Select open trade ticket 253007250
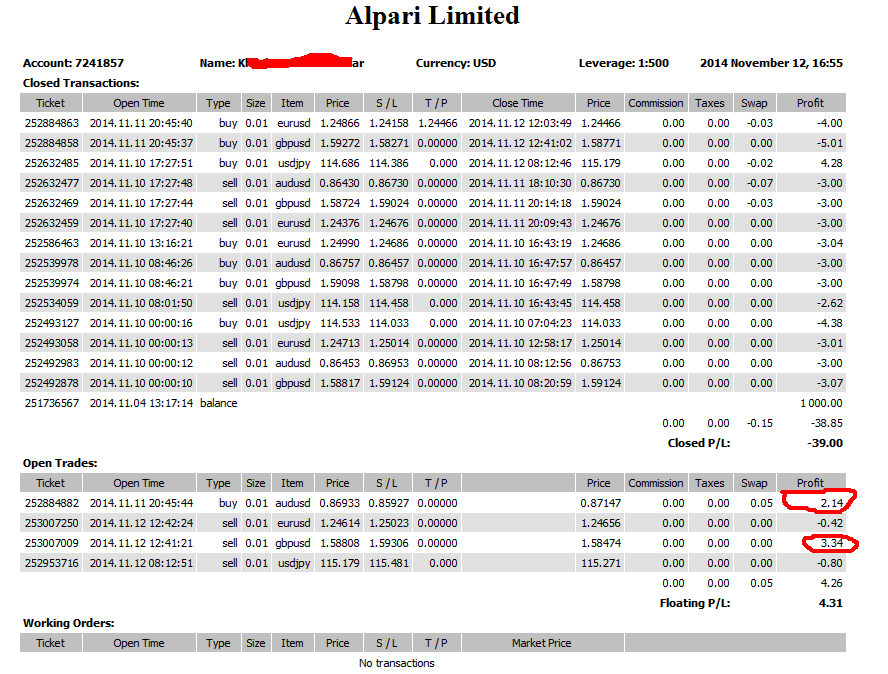This screenshot has width=888, height=674. coord(52,523)
